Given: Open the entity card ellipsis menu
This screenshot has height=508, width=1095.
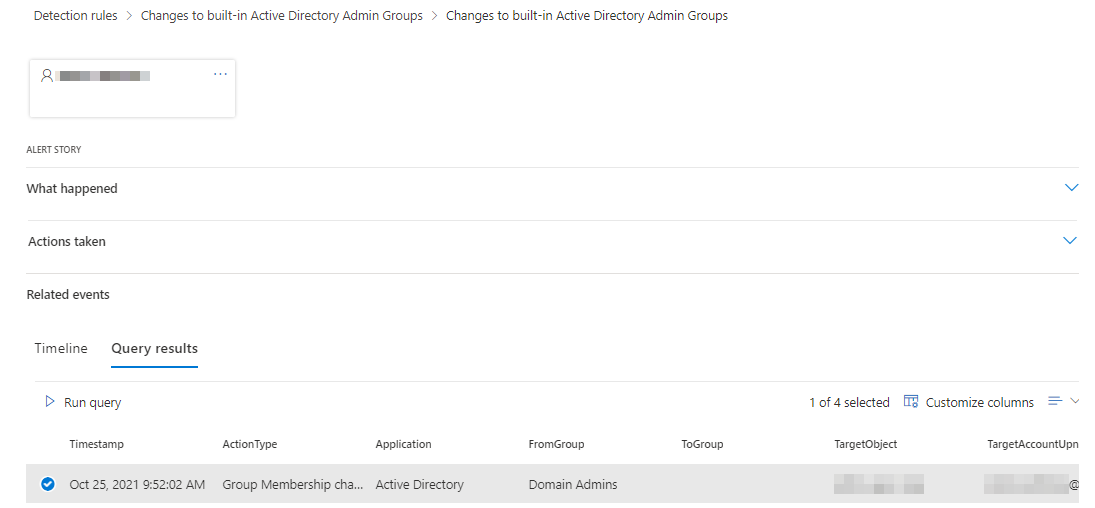Looking at the screenshot, I should click(220, 75).
